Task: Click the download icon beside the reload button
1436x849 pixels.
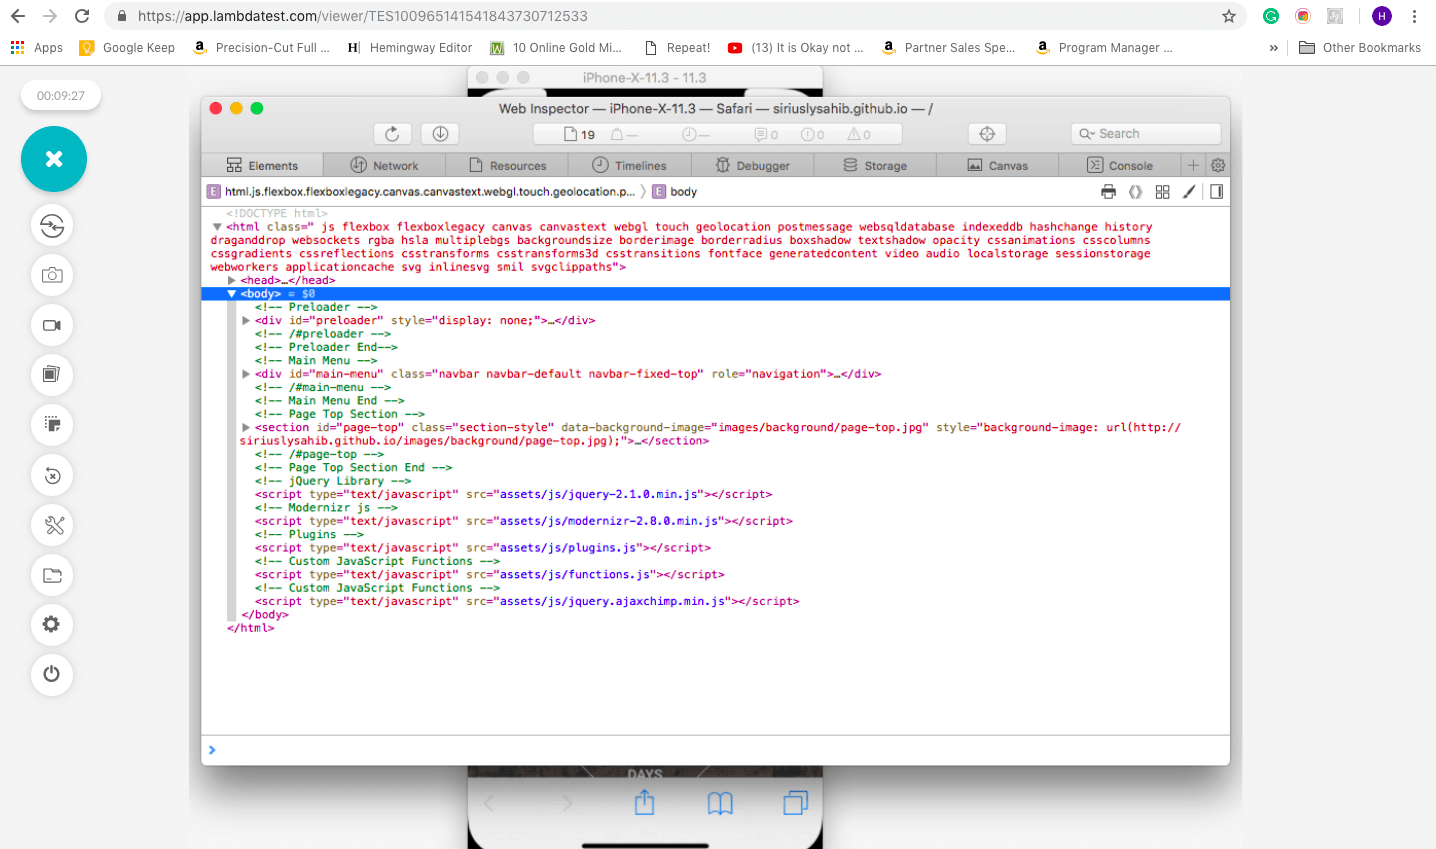Action: [x=438, y=133]
